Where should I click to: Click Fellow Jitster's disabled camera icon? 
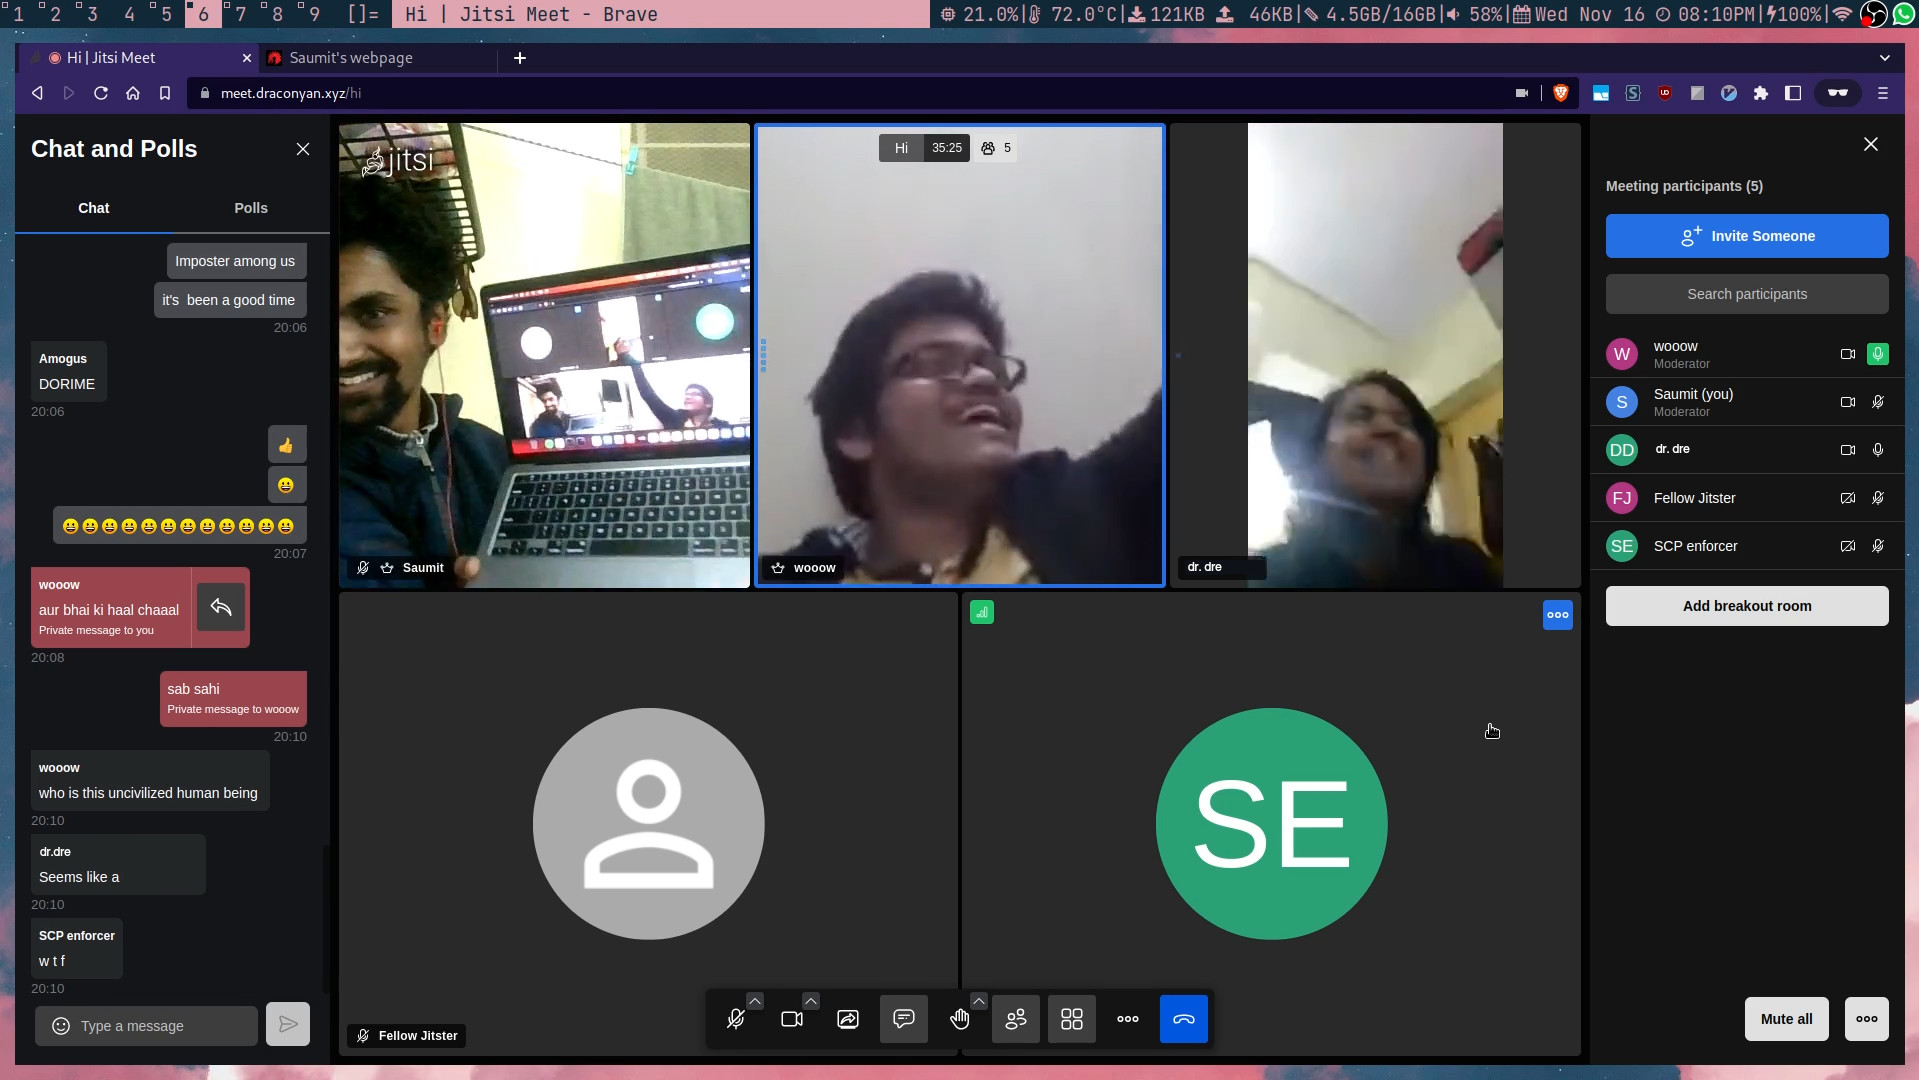coord(1848,498)
